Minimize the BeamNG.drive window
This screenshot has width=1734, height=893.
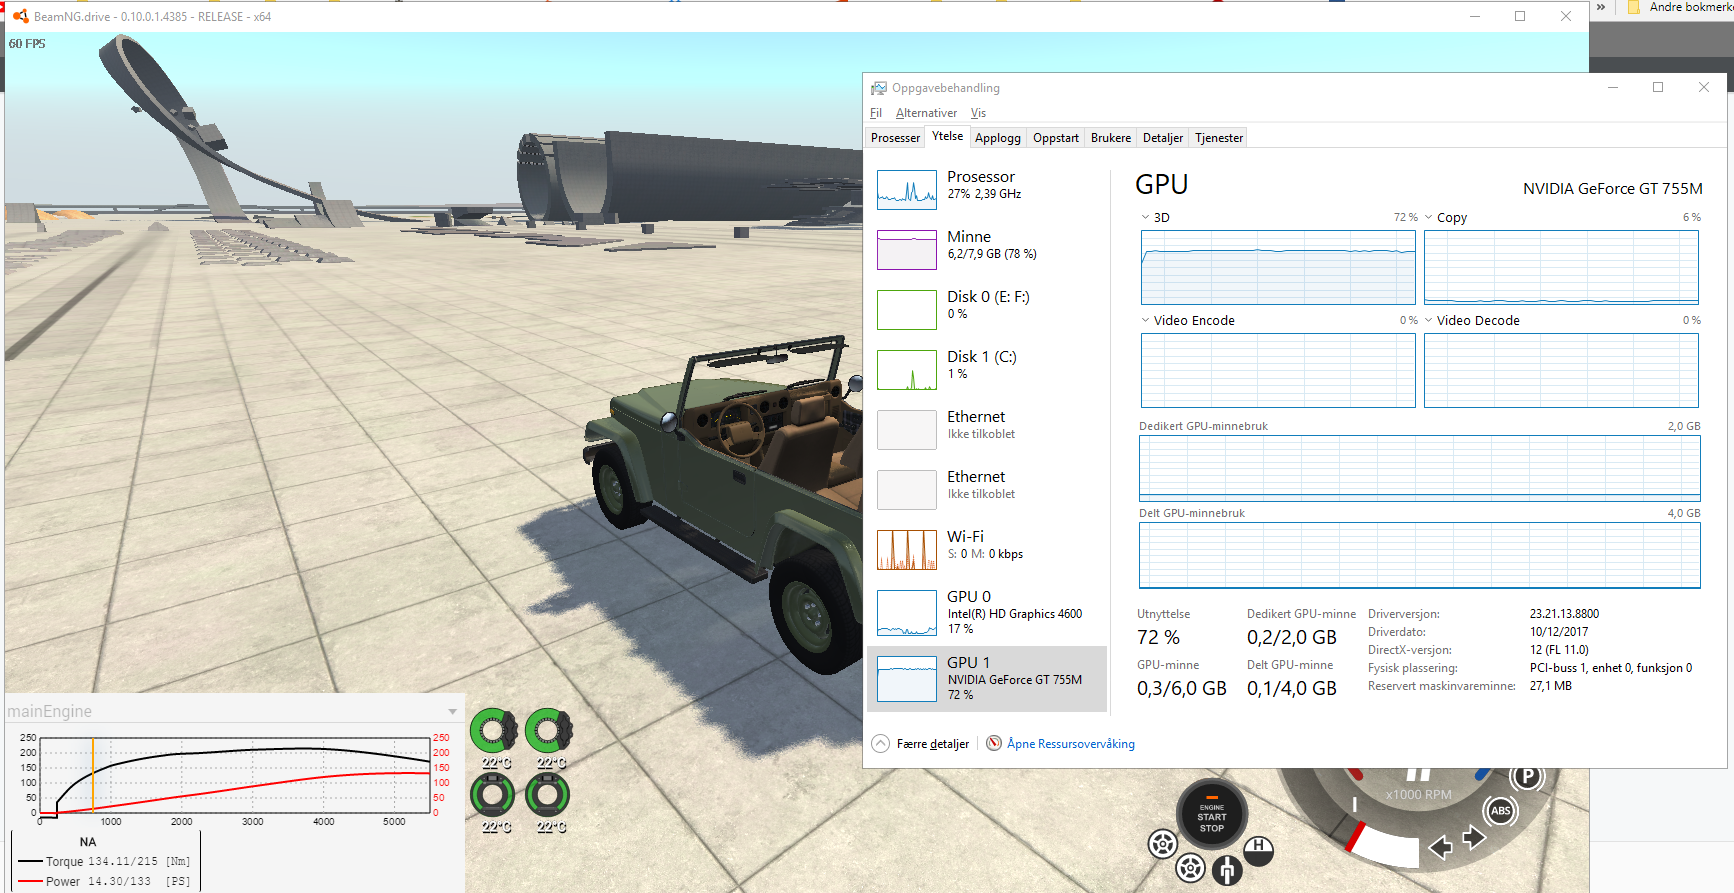1474,16
